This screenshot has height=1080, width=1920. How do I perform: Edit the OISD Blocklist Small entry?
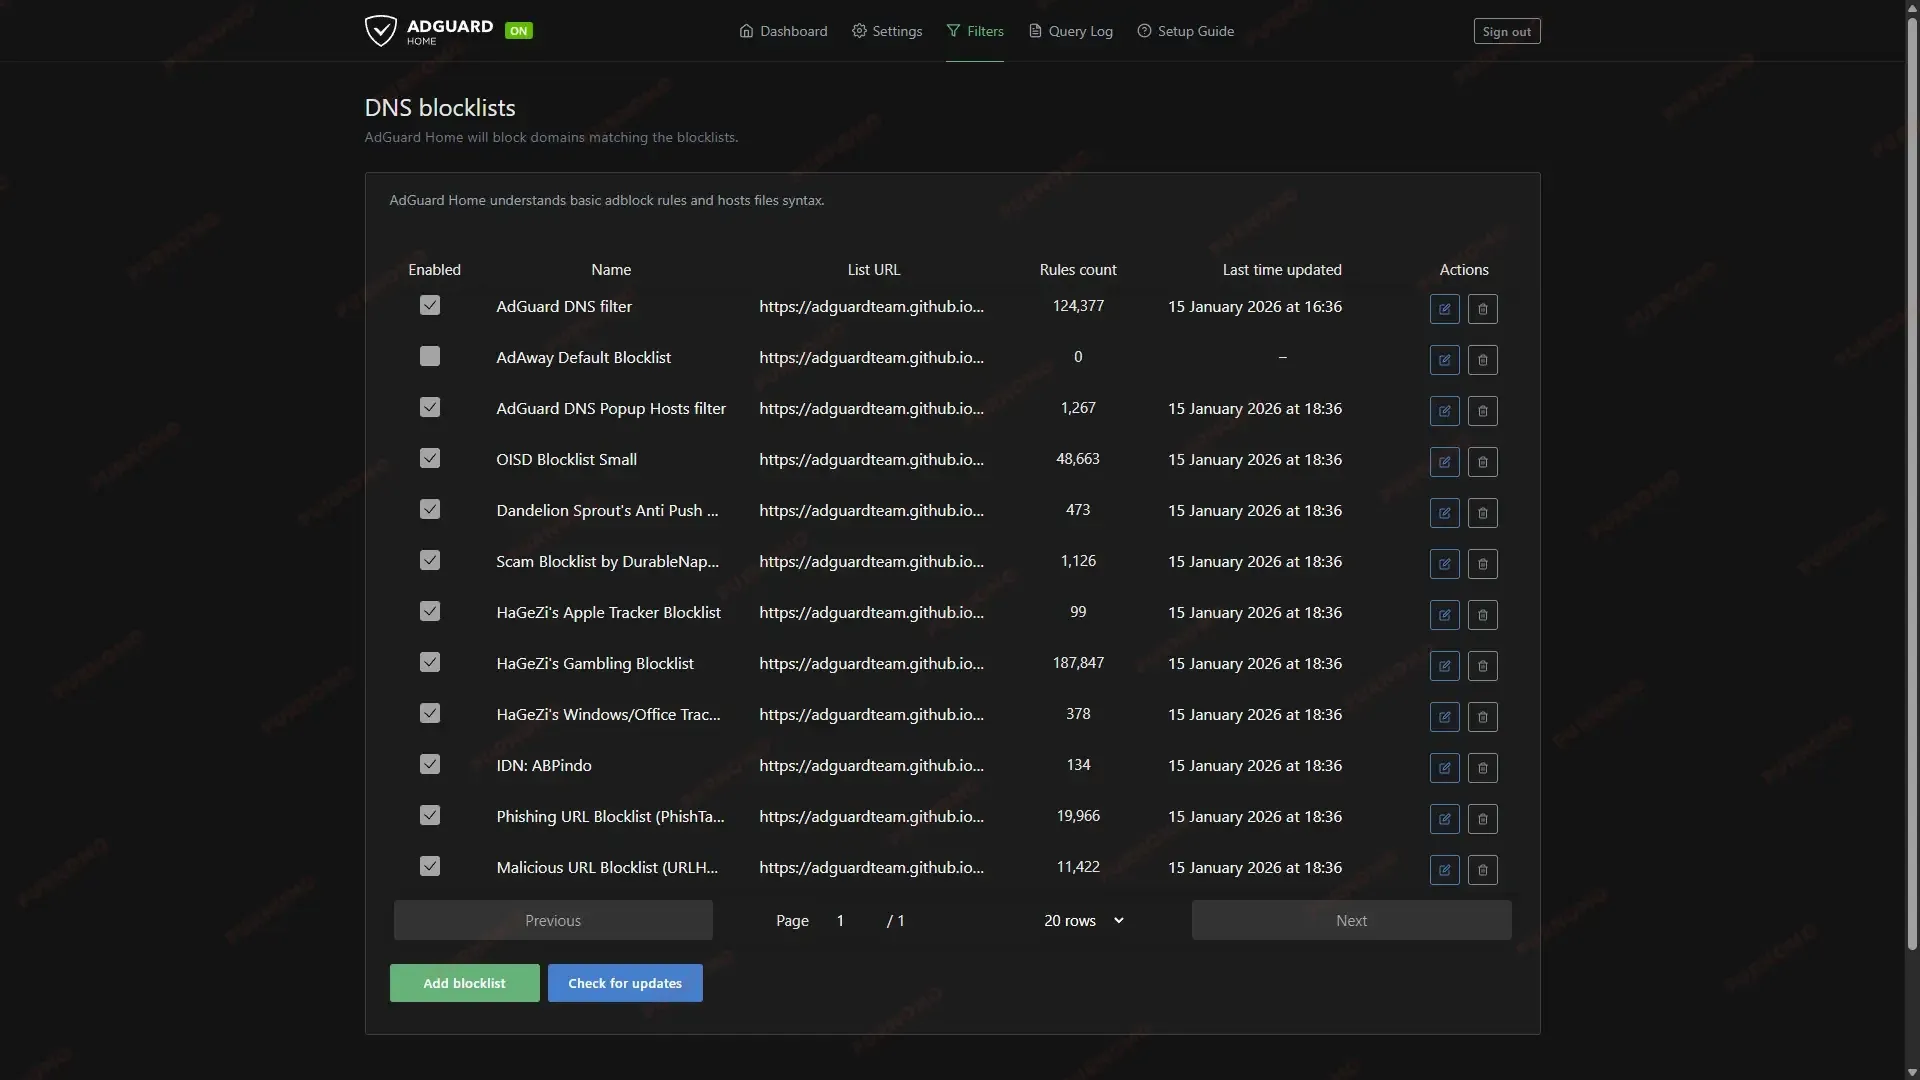point(1443,461)
